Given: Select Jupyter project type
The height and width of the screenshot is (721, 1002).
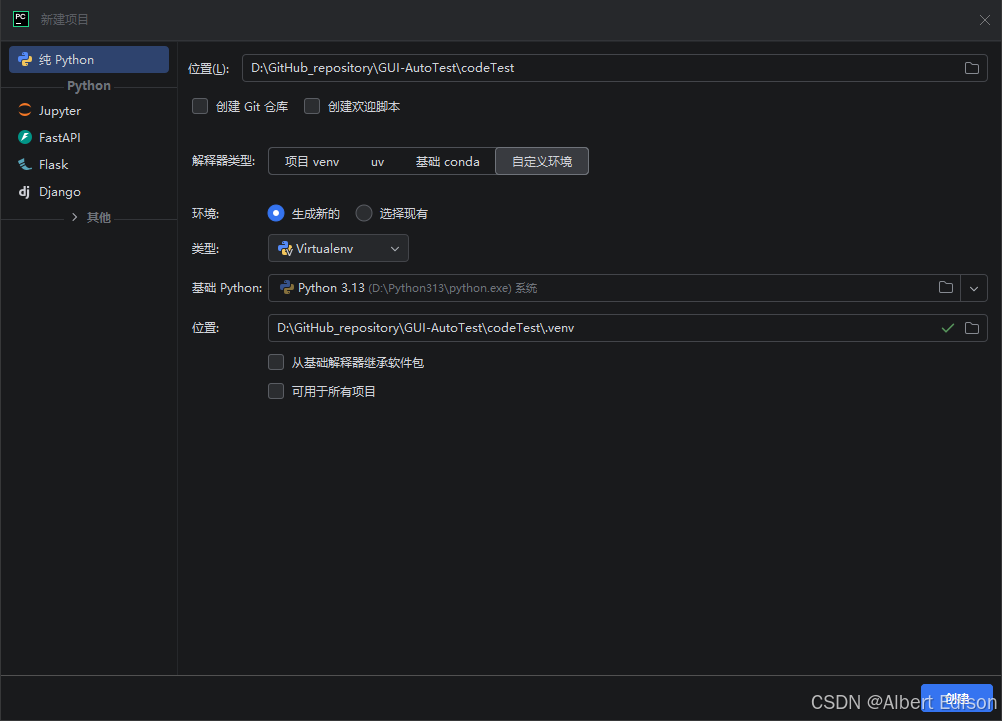Looking at the screenshot, I should (89, 111).
